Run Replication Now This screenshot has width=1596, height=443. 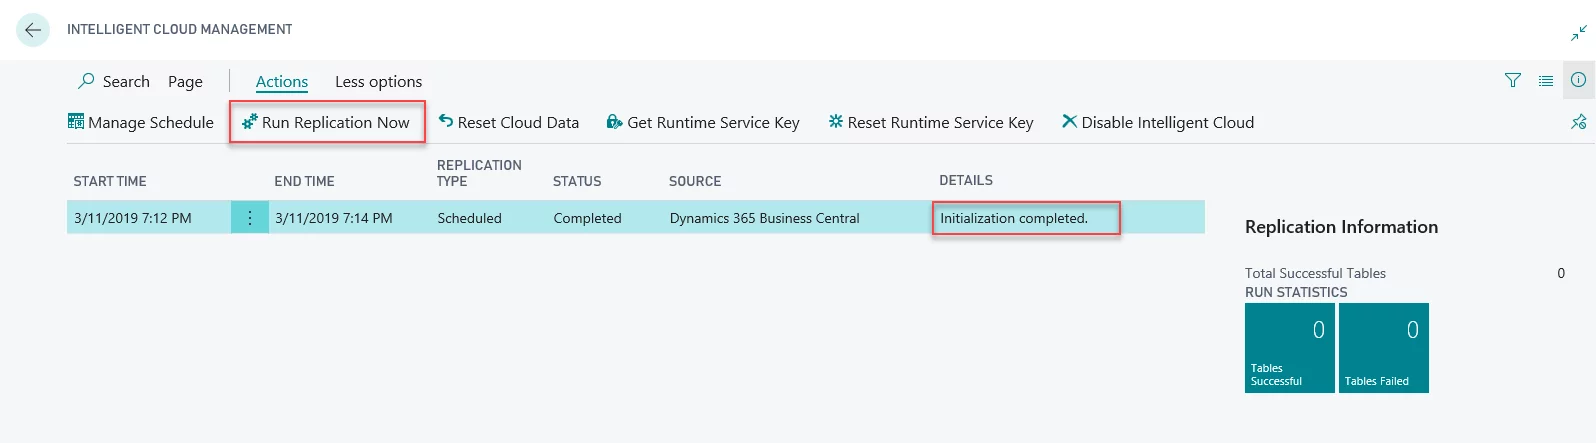[326, 122]
